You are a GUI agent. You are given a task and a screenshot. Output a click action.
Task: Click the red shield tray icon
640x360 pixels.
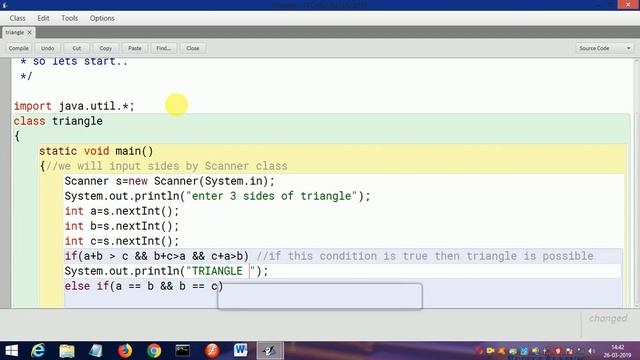(x=558, y=351)
